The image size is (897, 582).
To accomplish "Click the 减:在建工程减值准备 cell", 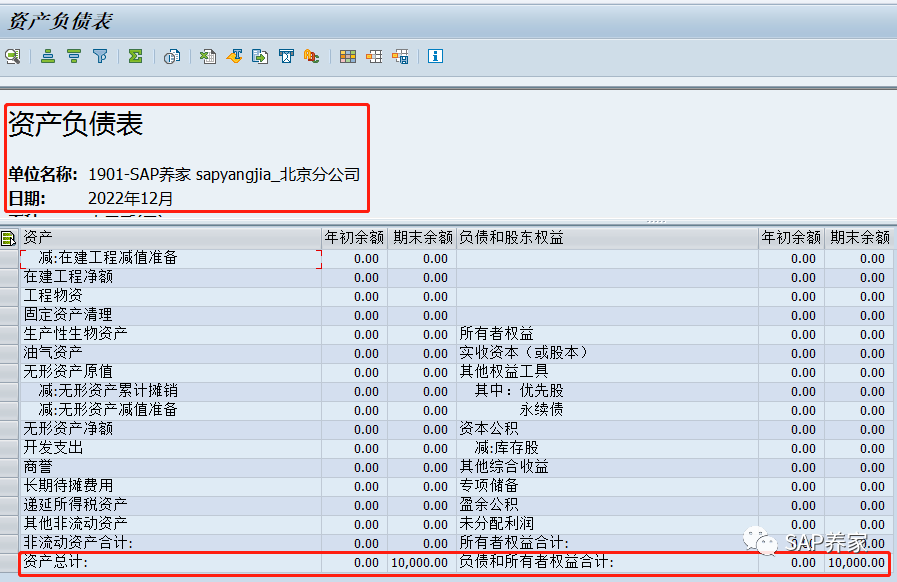I will pyautogui.click(x=170, y=259).
